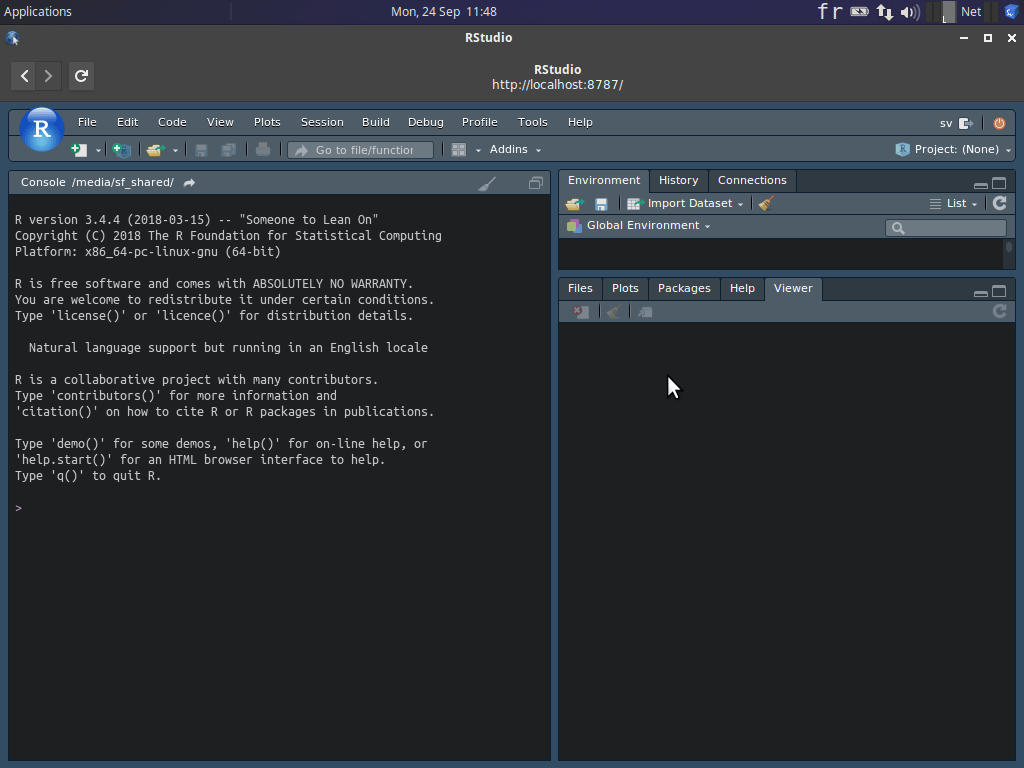Open the panes layout dropdown arrow

(478, 150)
